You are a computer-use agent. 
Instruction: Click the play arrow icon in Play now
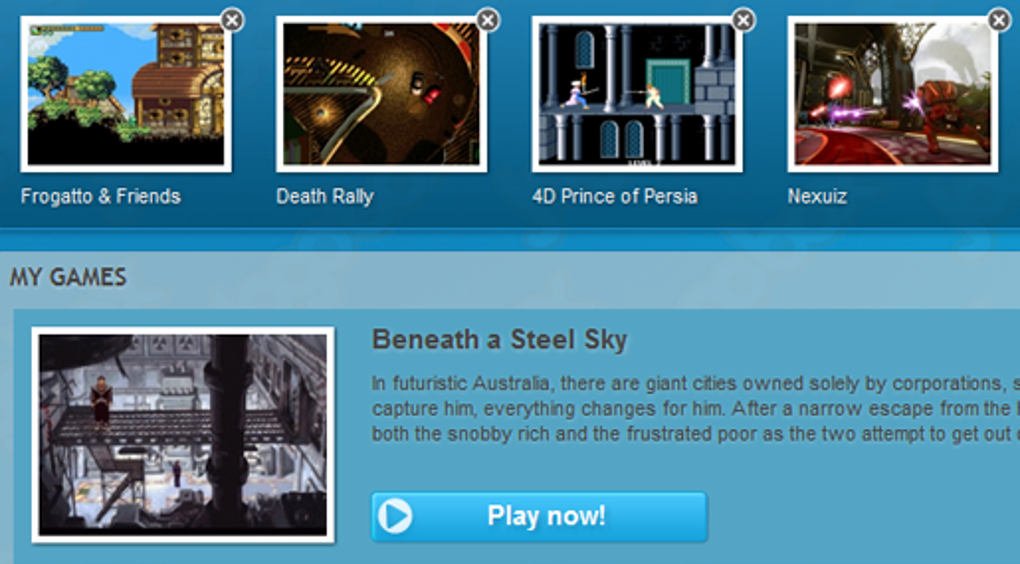pyautogui.click(x=395, y=517)
